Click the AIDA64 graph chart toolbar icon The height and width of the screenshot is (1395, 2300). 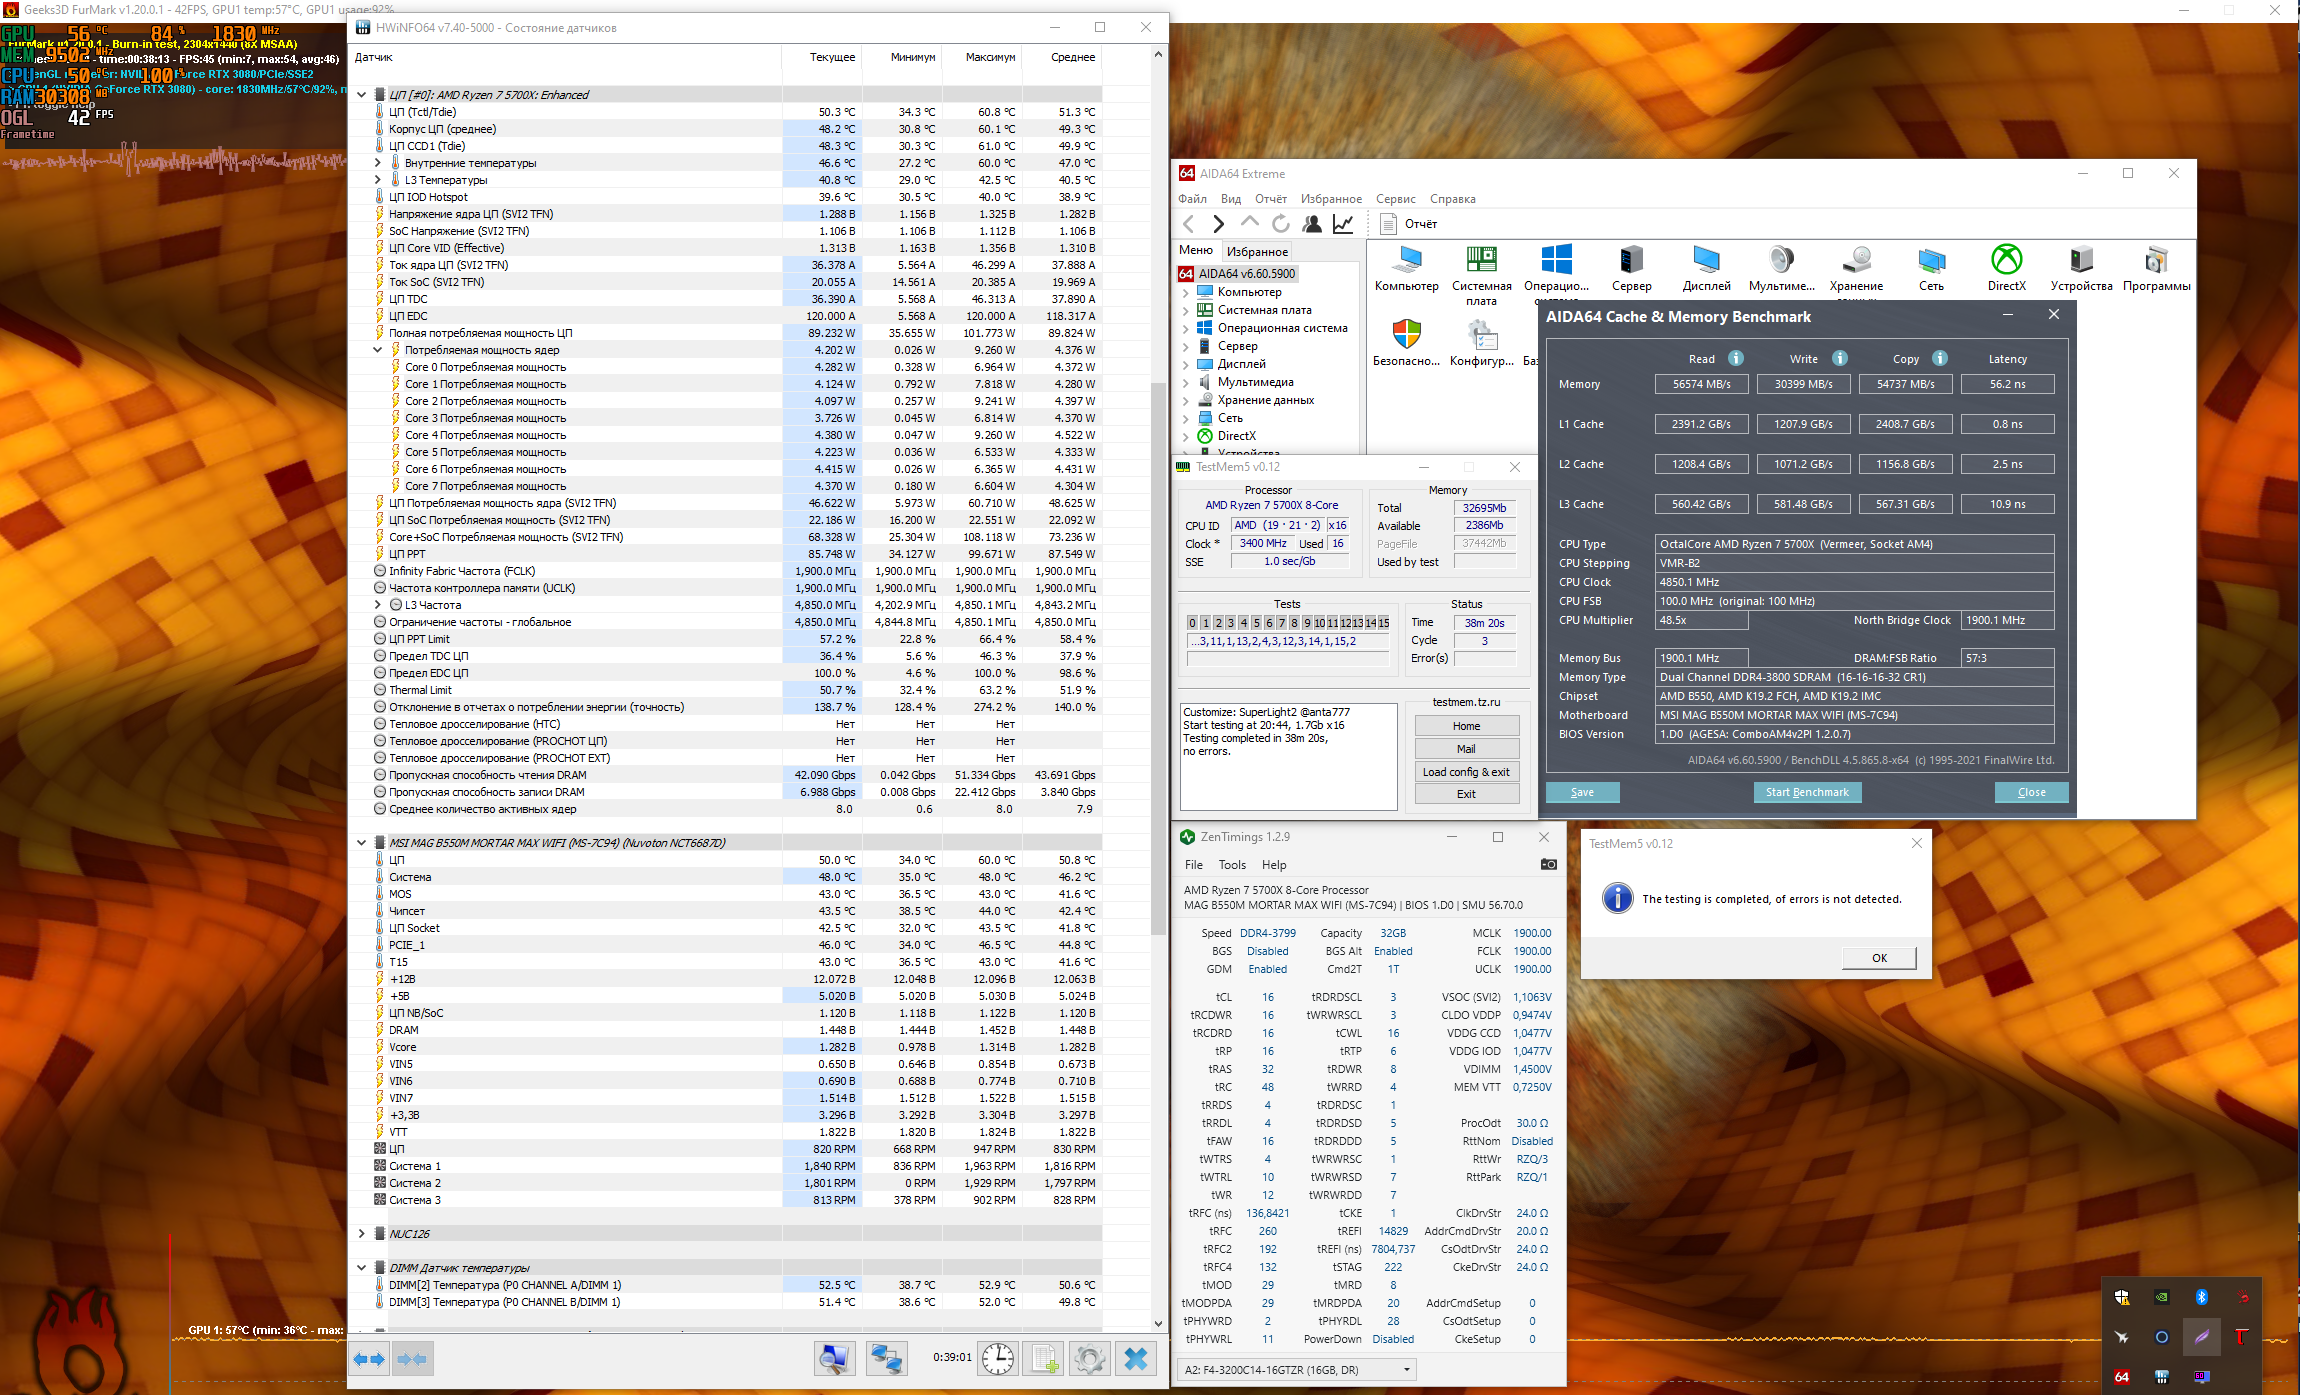(1343, 224)
